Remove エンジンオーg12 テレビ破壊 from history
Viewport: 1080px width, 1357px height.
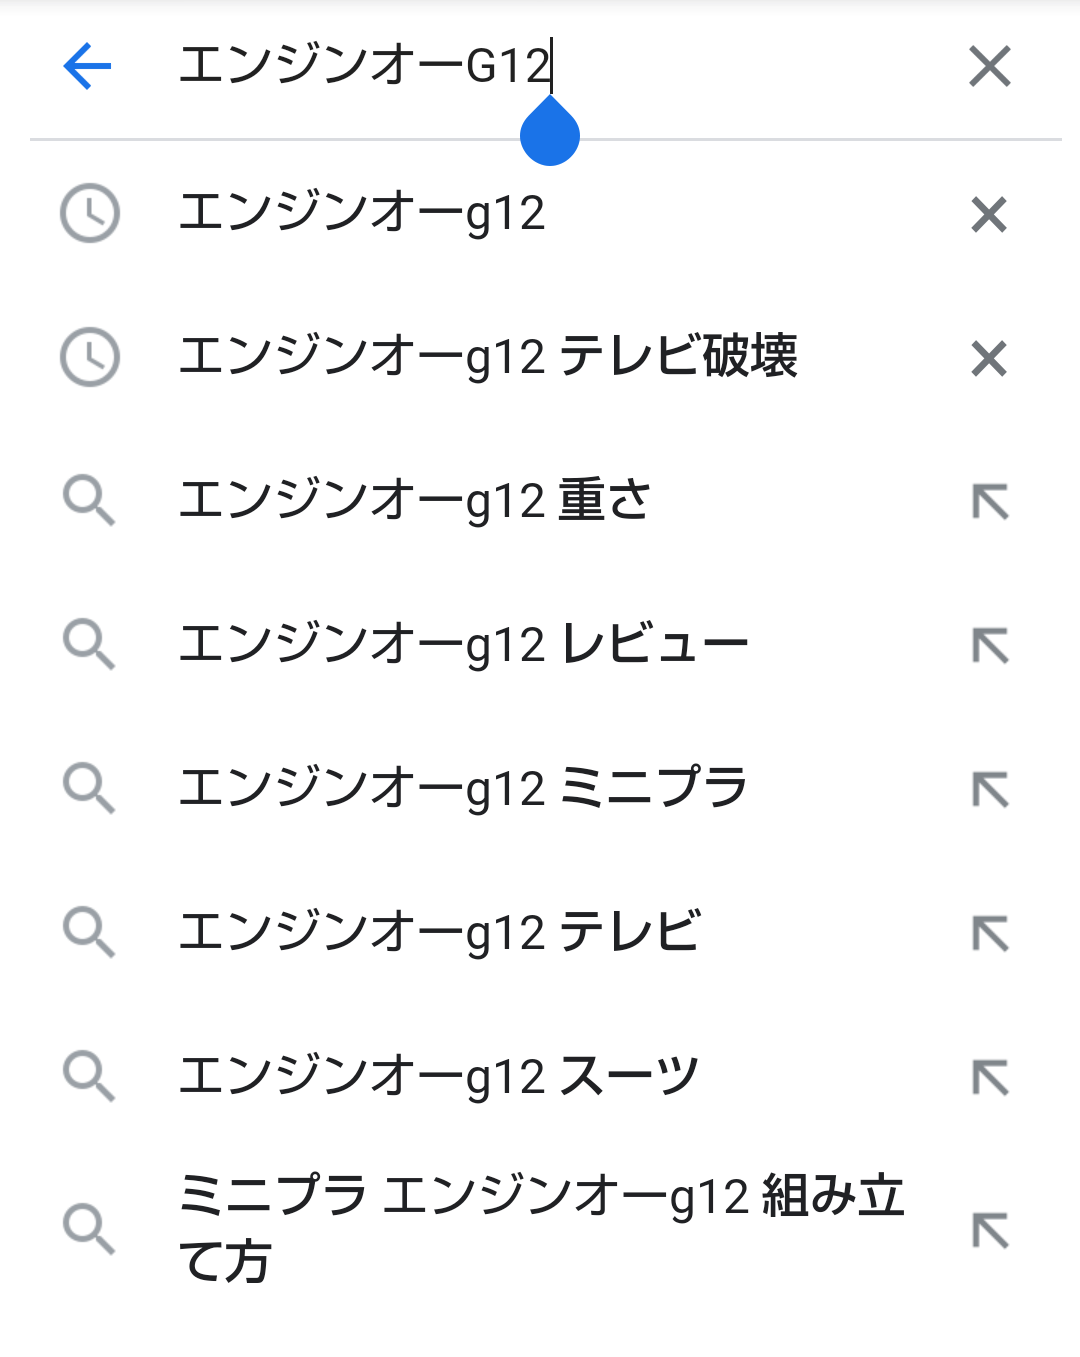click(989, 358)
